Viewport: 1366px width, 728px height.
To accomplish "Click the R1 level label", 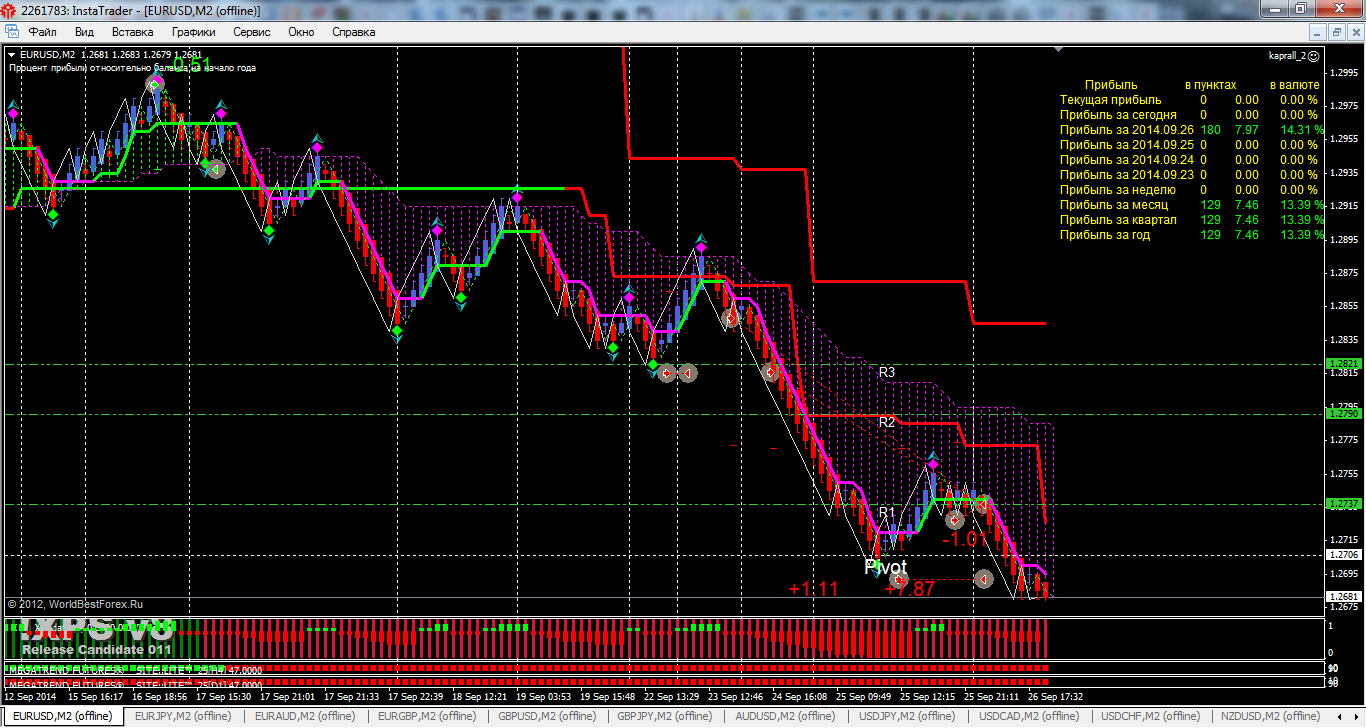I will (x=887, y=513).
